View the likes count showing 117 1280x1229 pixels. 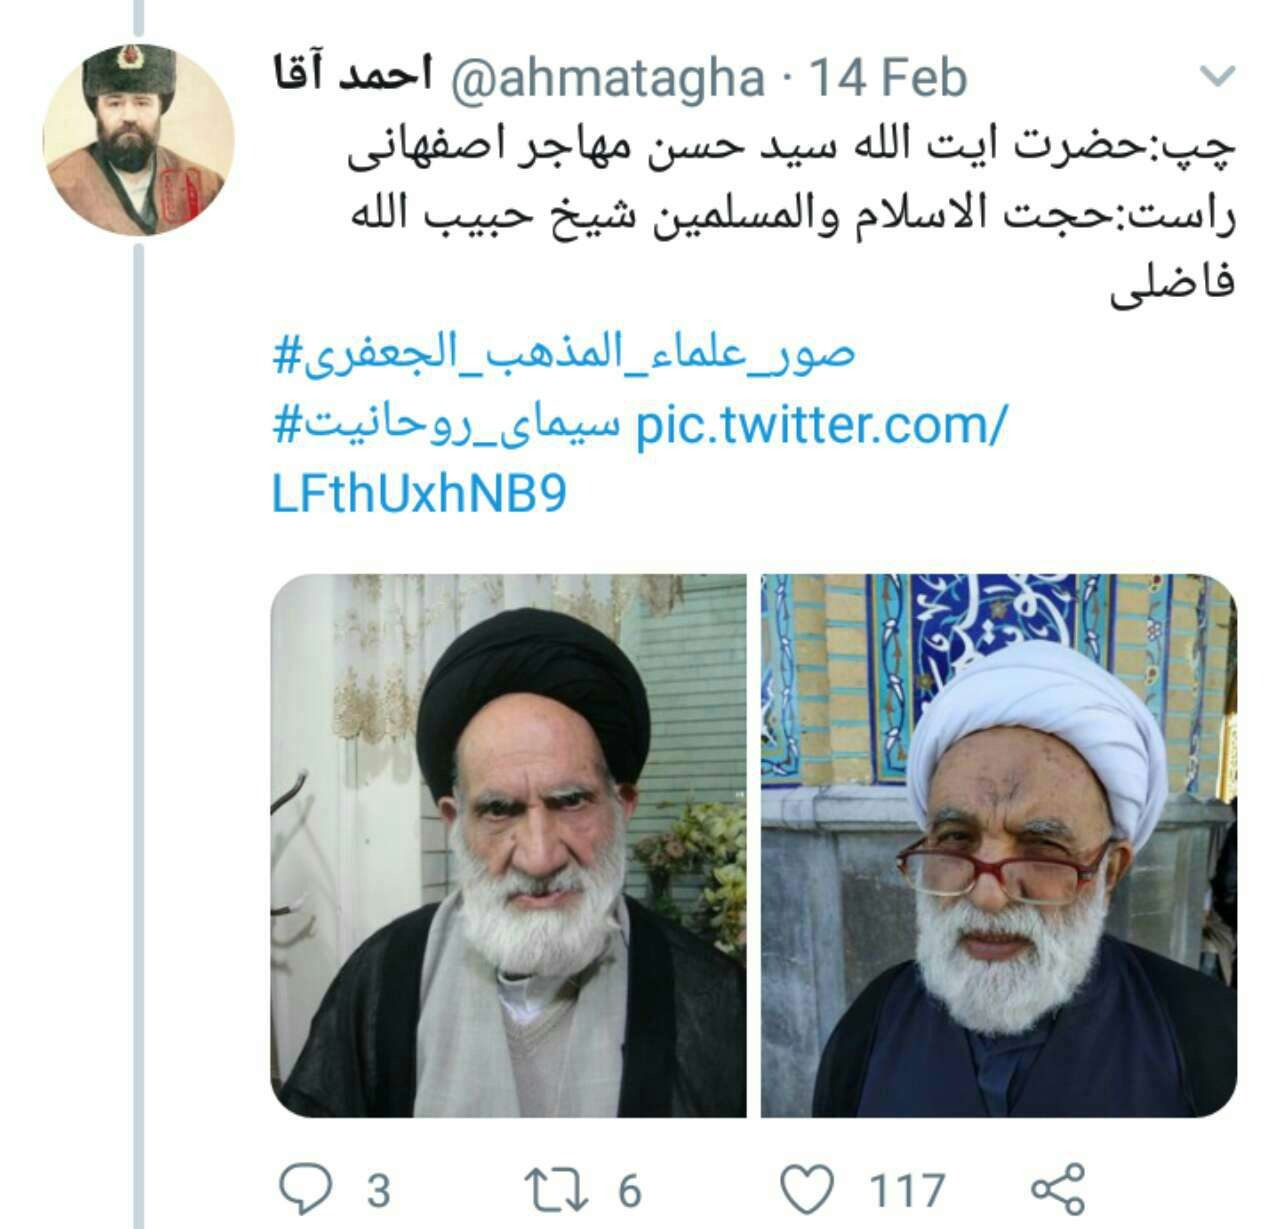click(x=907, y=1190)
